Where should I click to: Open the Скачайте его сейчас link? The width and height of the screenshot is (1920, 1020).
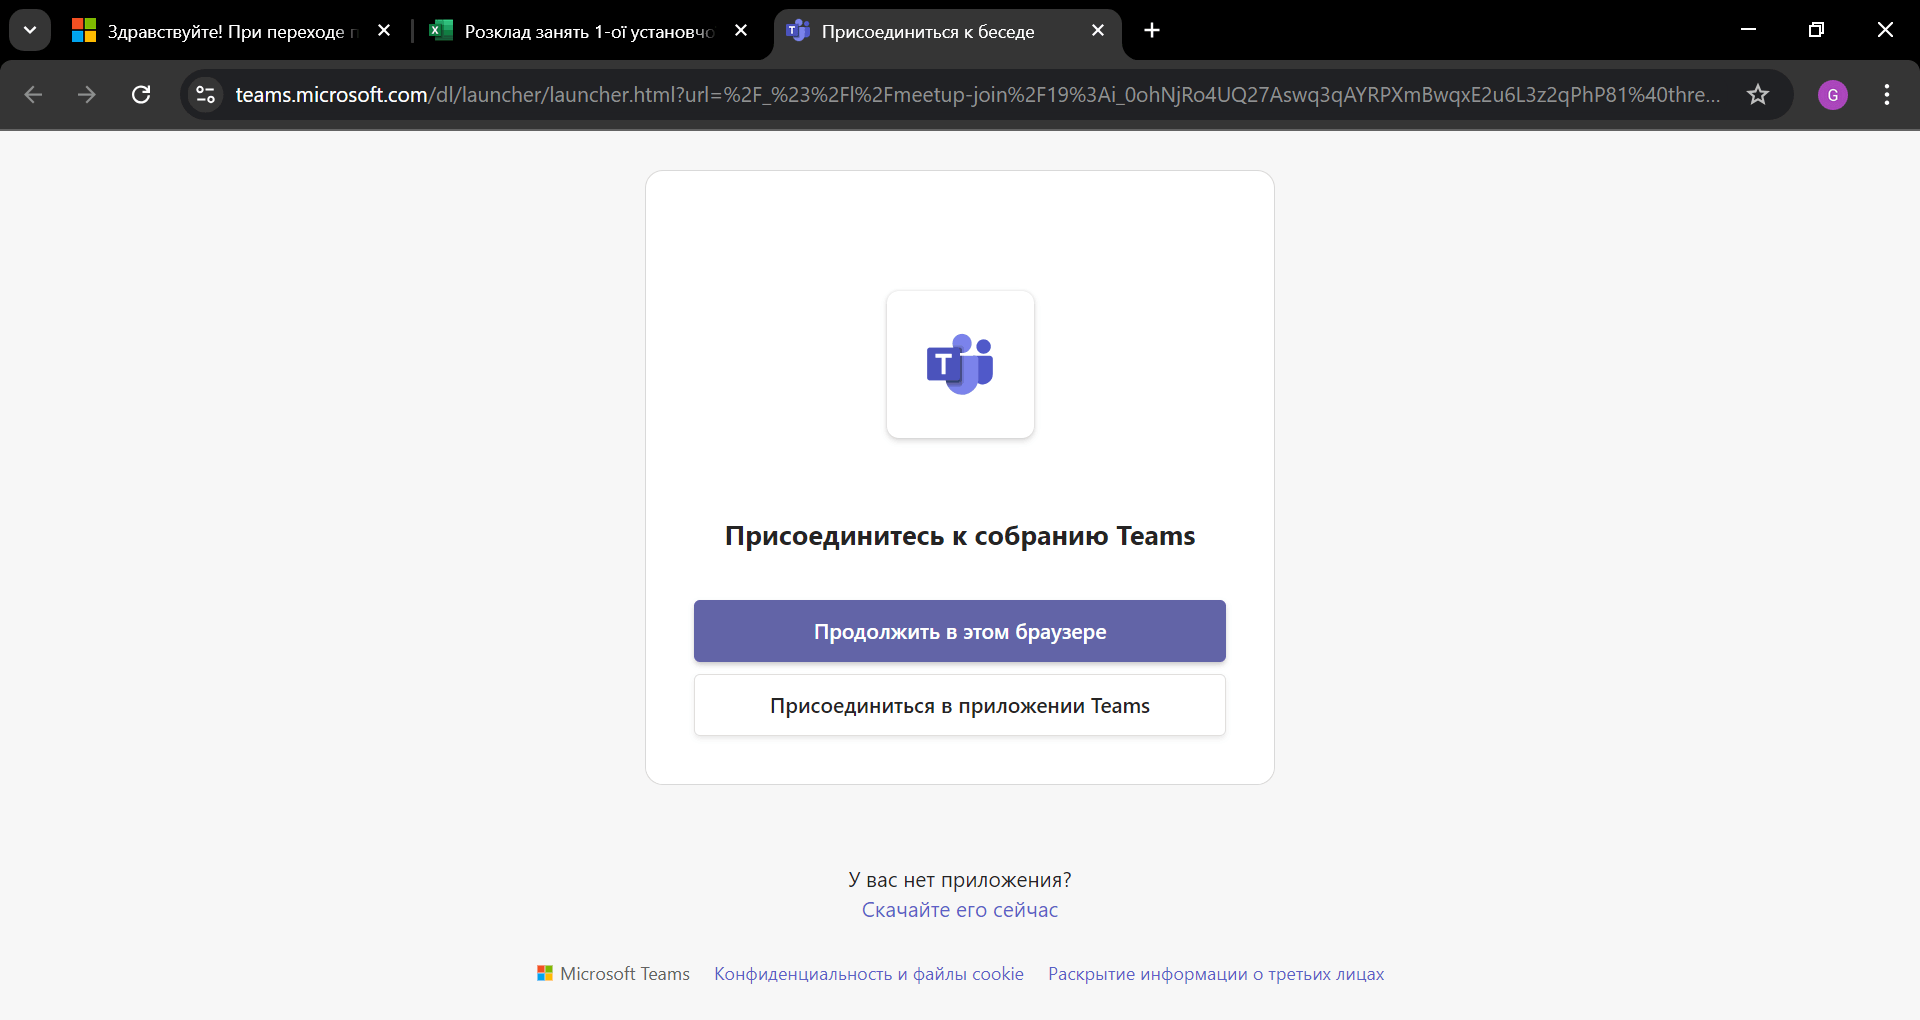coord(960,910)
